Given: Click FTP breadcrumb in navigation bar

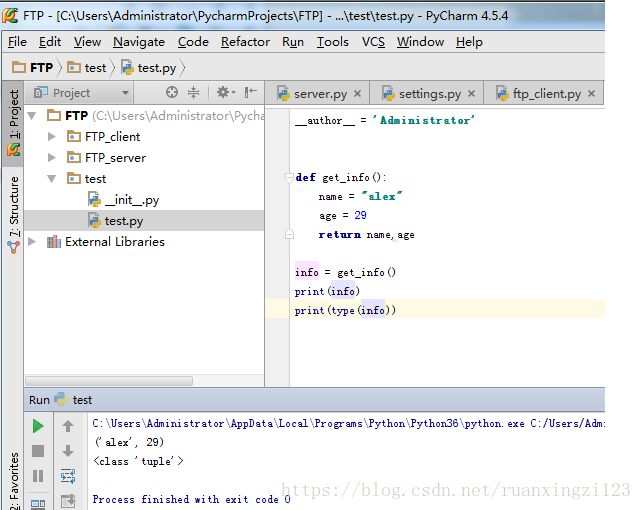Looking at the screenshot, I should pyautogui.click(x=33, y=68).
